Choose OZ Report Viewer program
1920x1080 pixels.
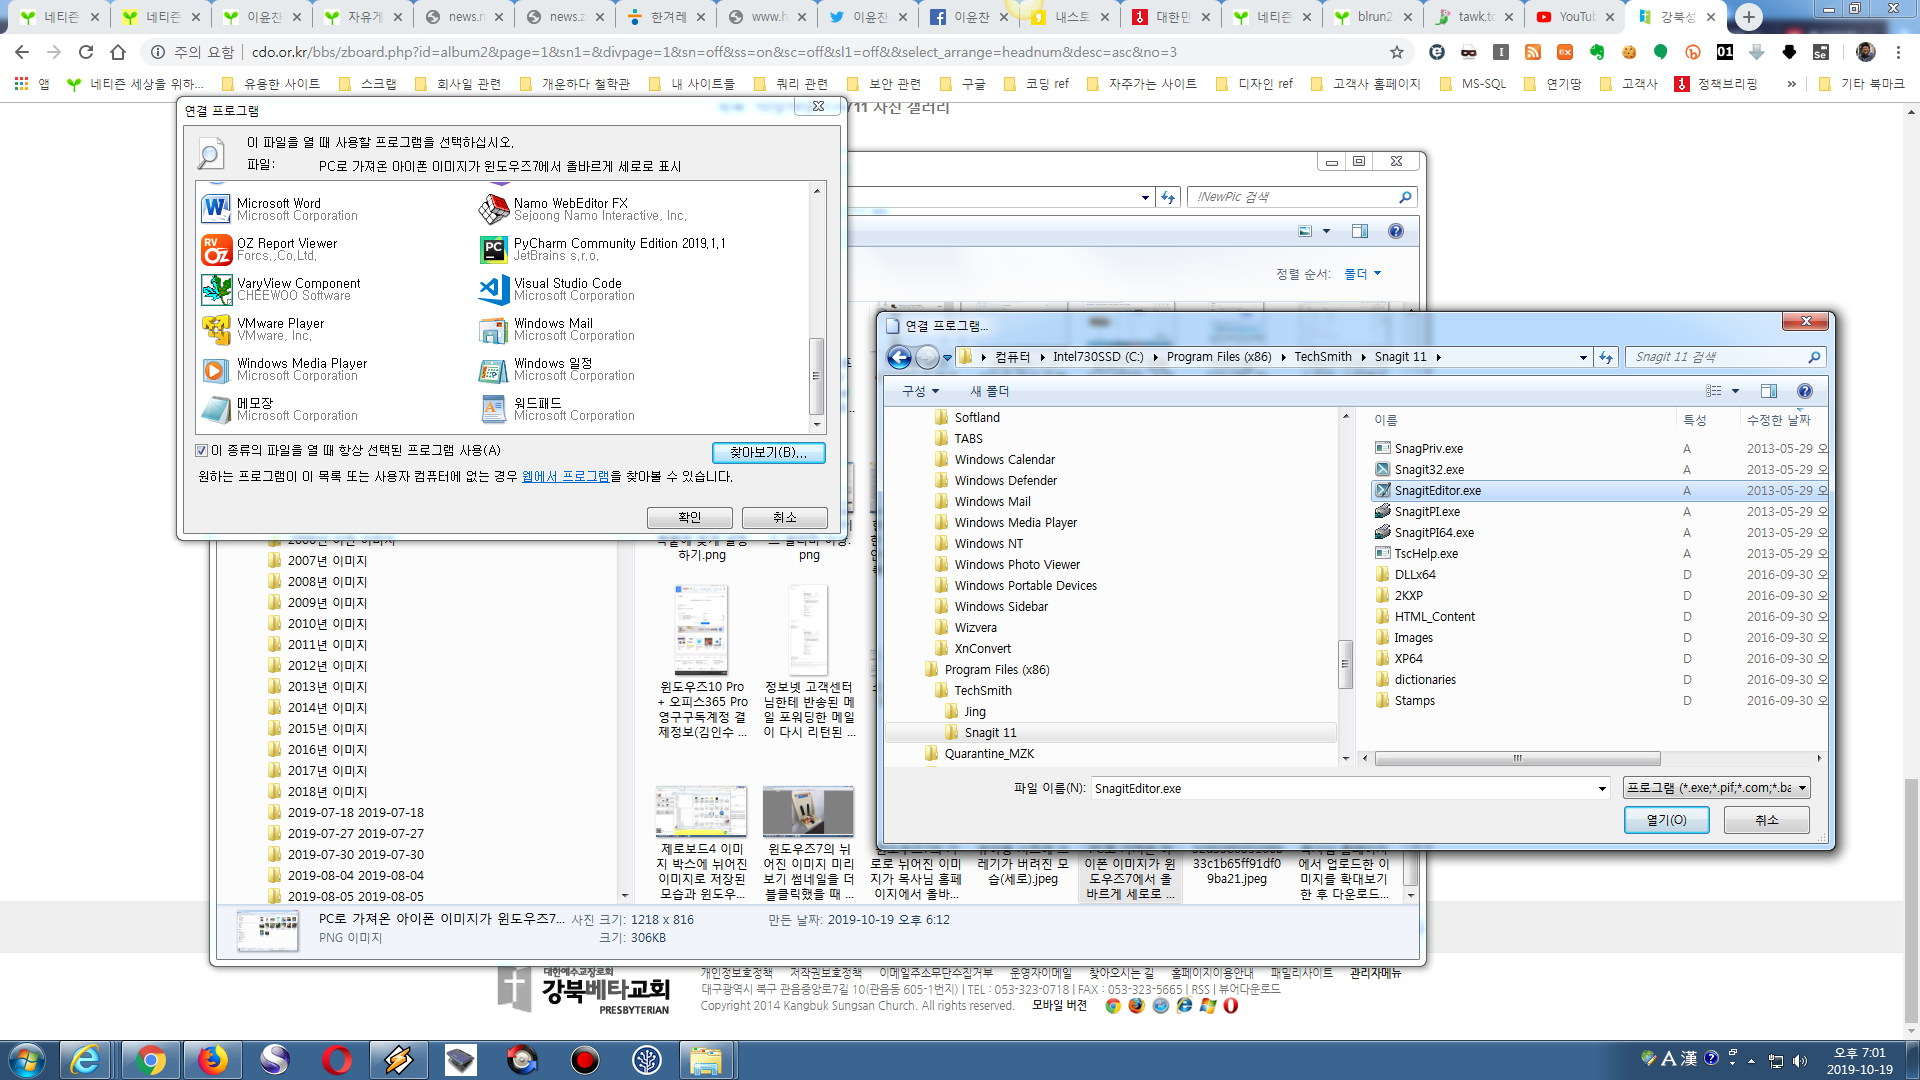270,249
